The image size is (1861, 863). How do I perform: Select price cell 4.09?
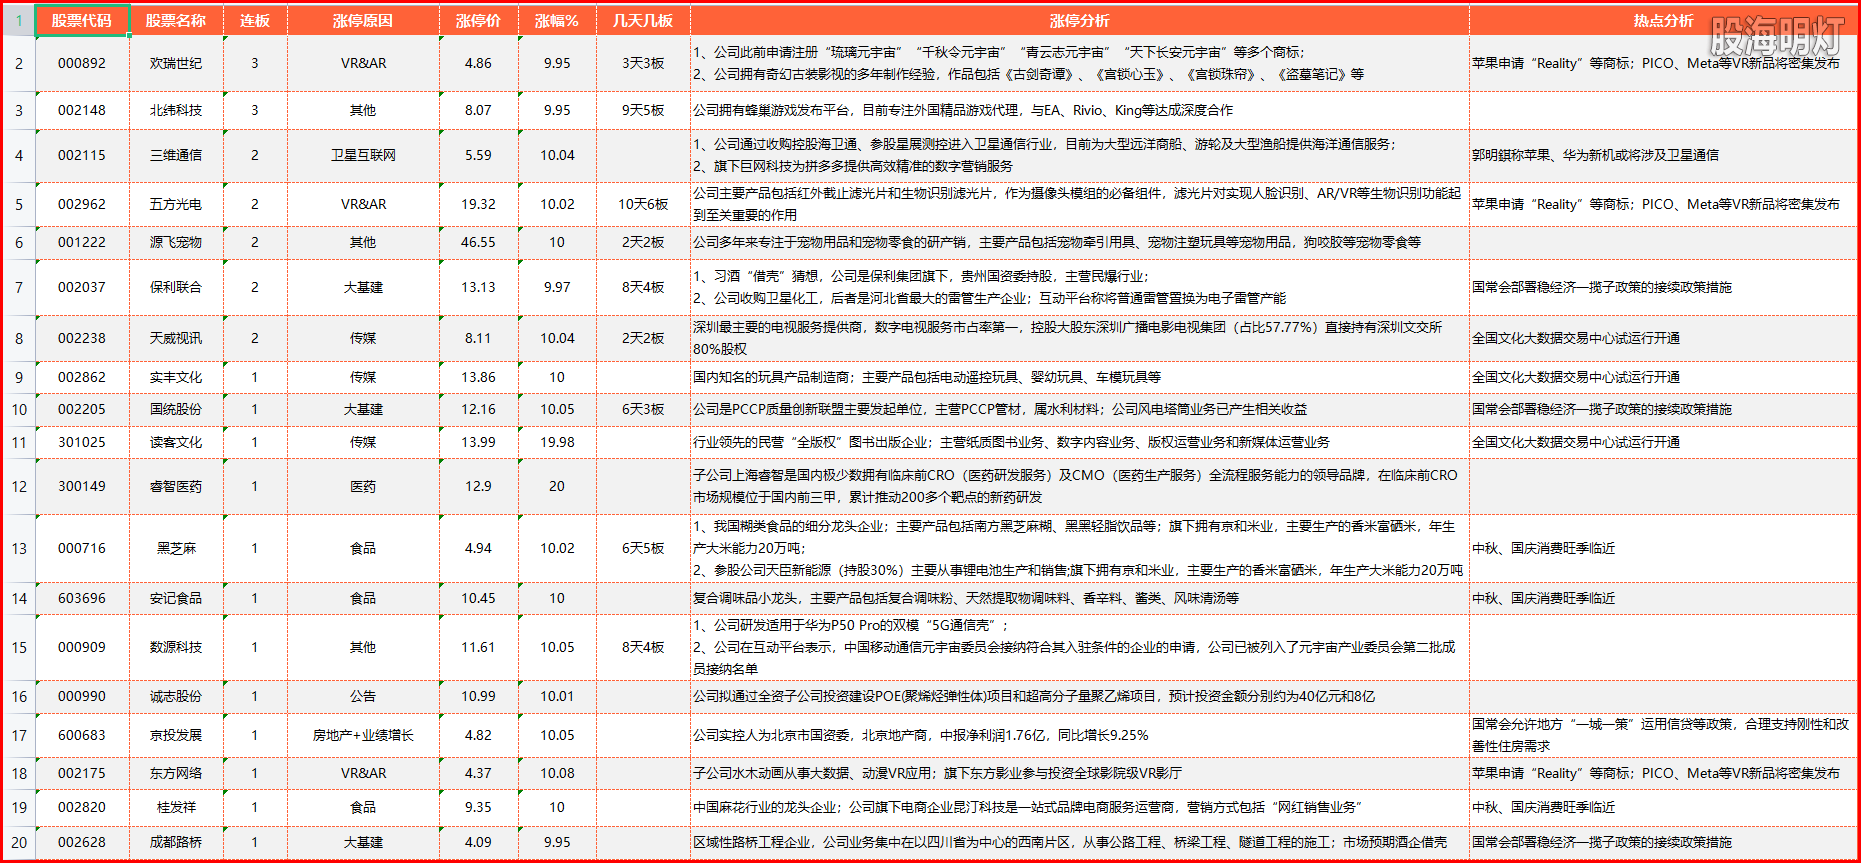pos(478,842)
